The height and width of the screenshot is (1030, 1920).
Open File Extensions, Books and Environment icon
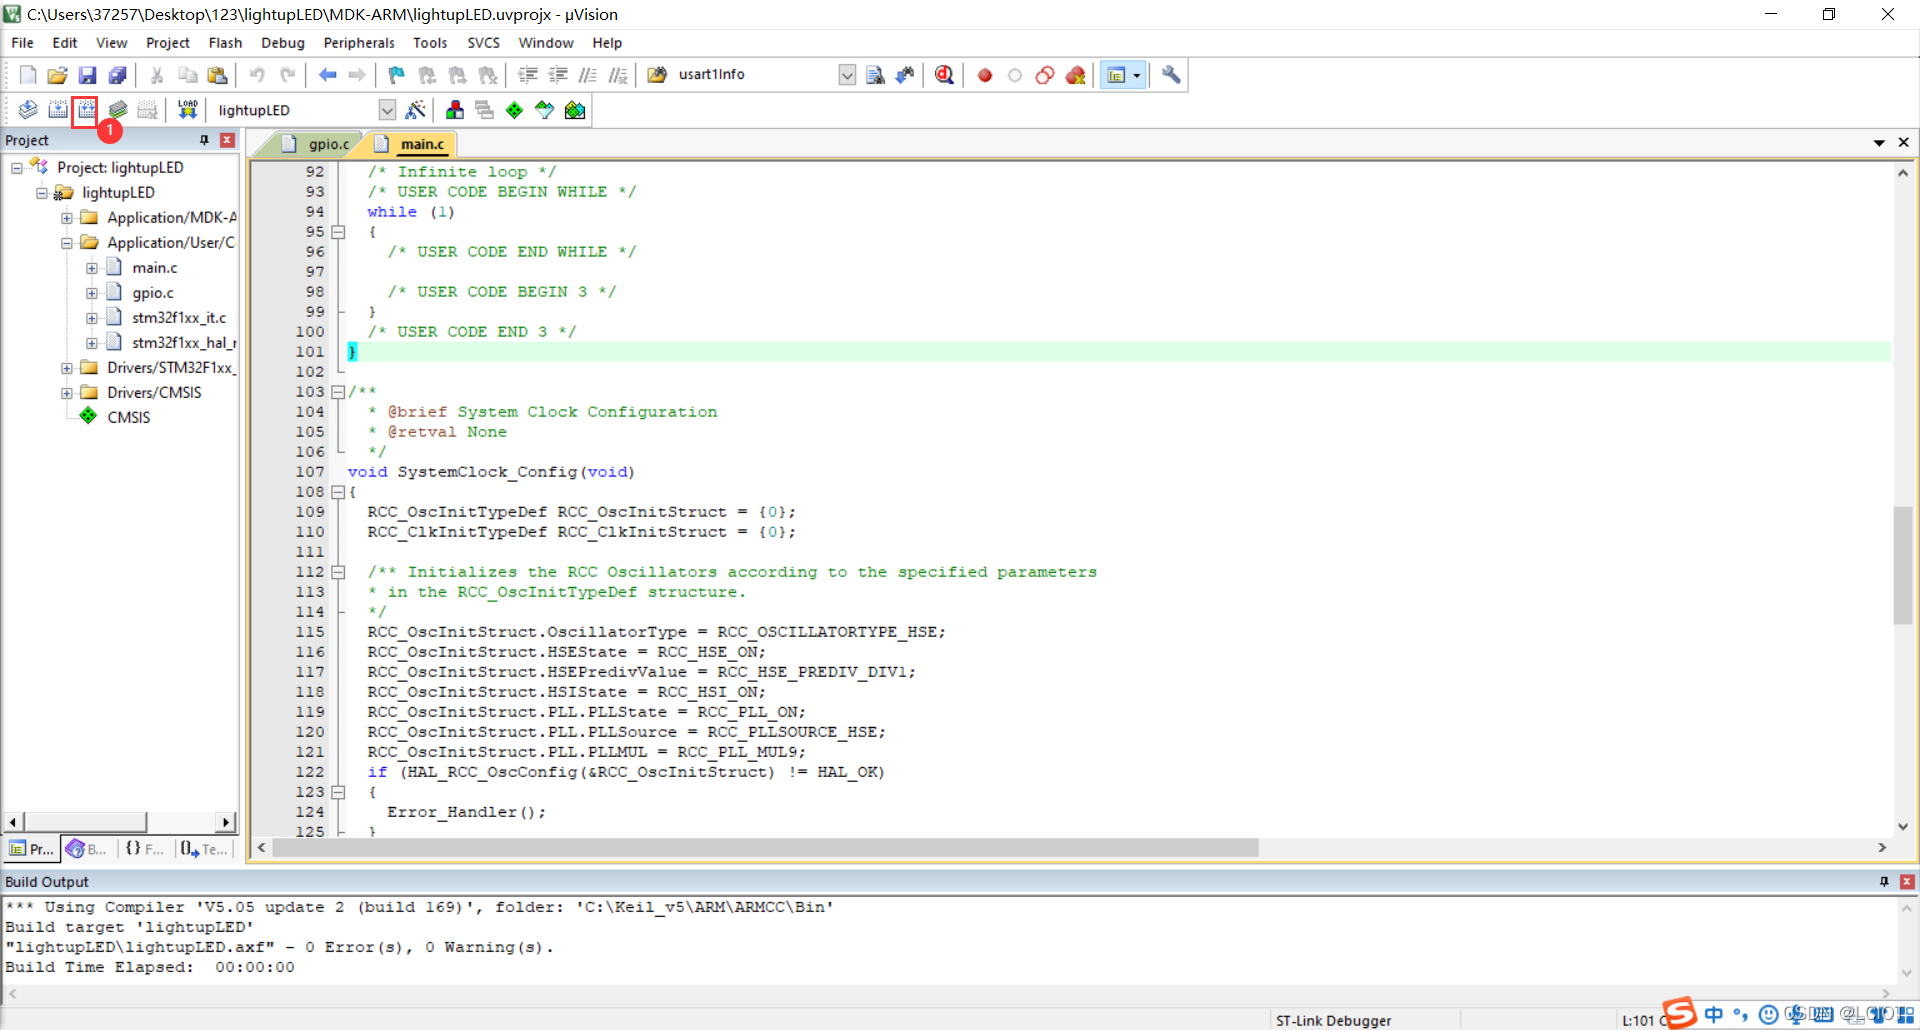coord(455,110)
